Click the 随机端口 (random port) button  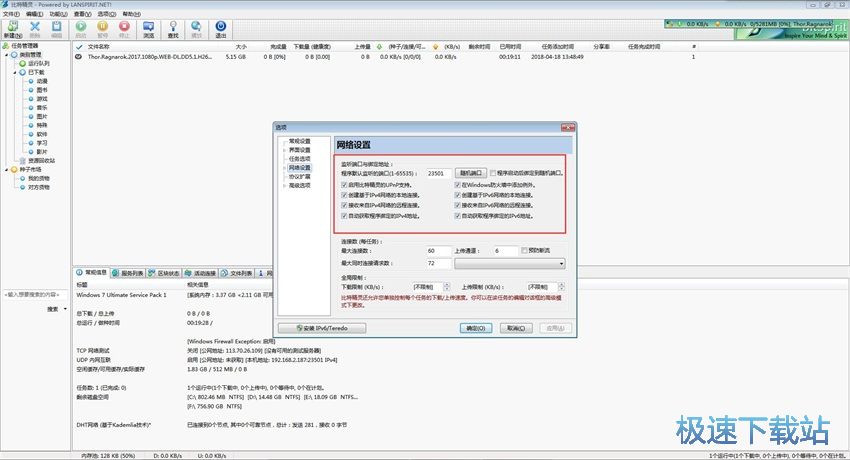(x=471, y=173)
